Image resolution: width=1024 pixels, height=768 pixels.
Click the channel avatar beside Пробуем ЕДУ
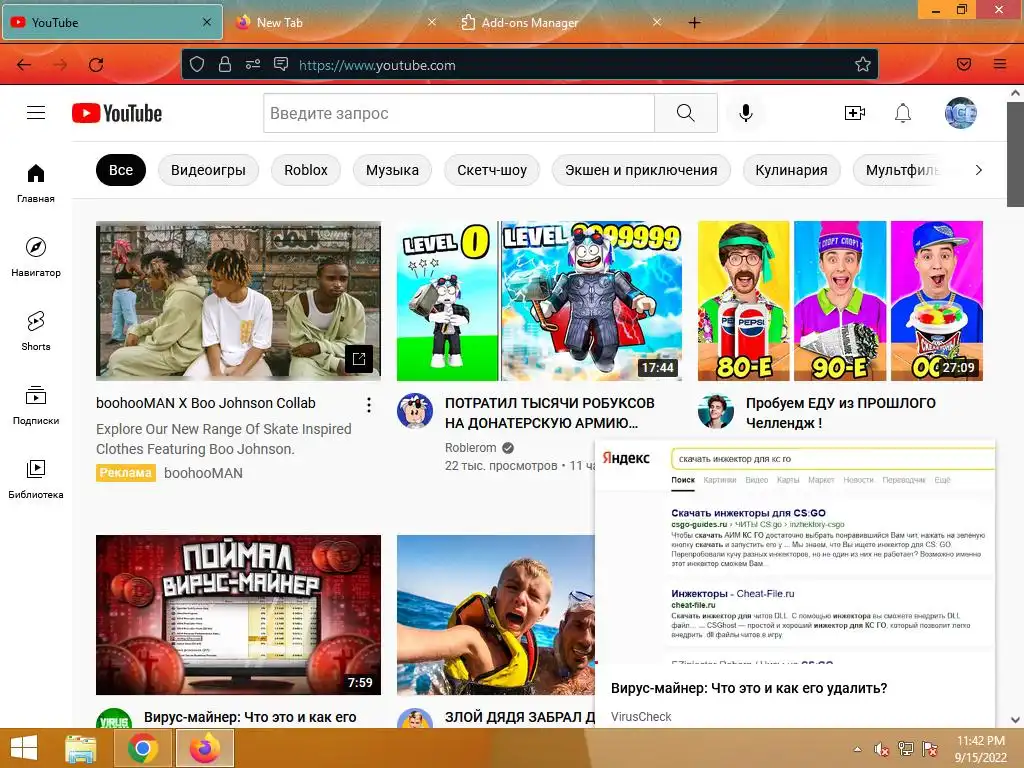coord(716,411)
